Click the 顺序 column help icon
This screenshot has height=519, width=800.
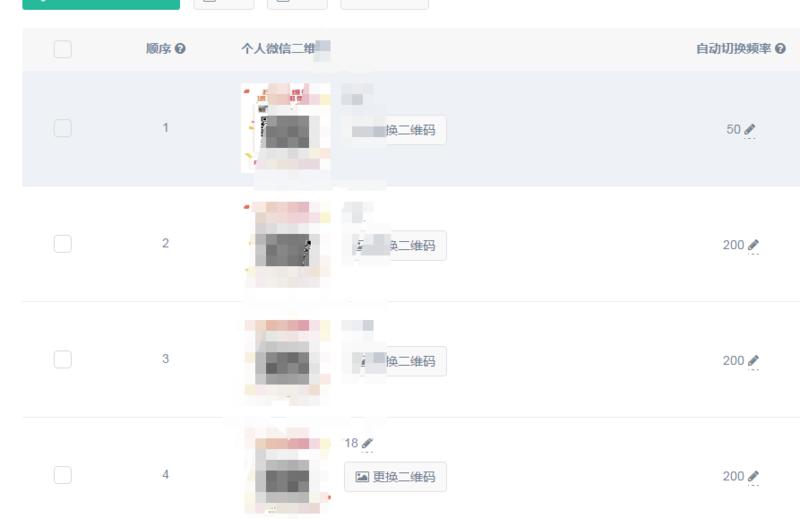180,49
